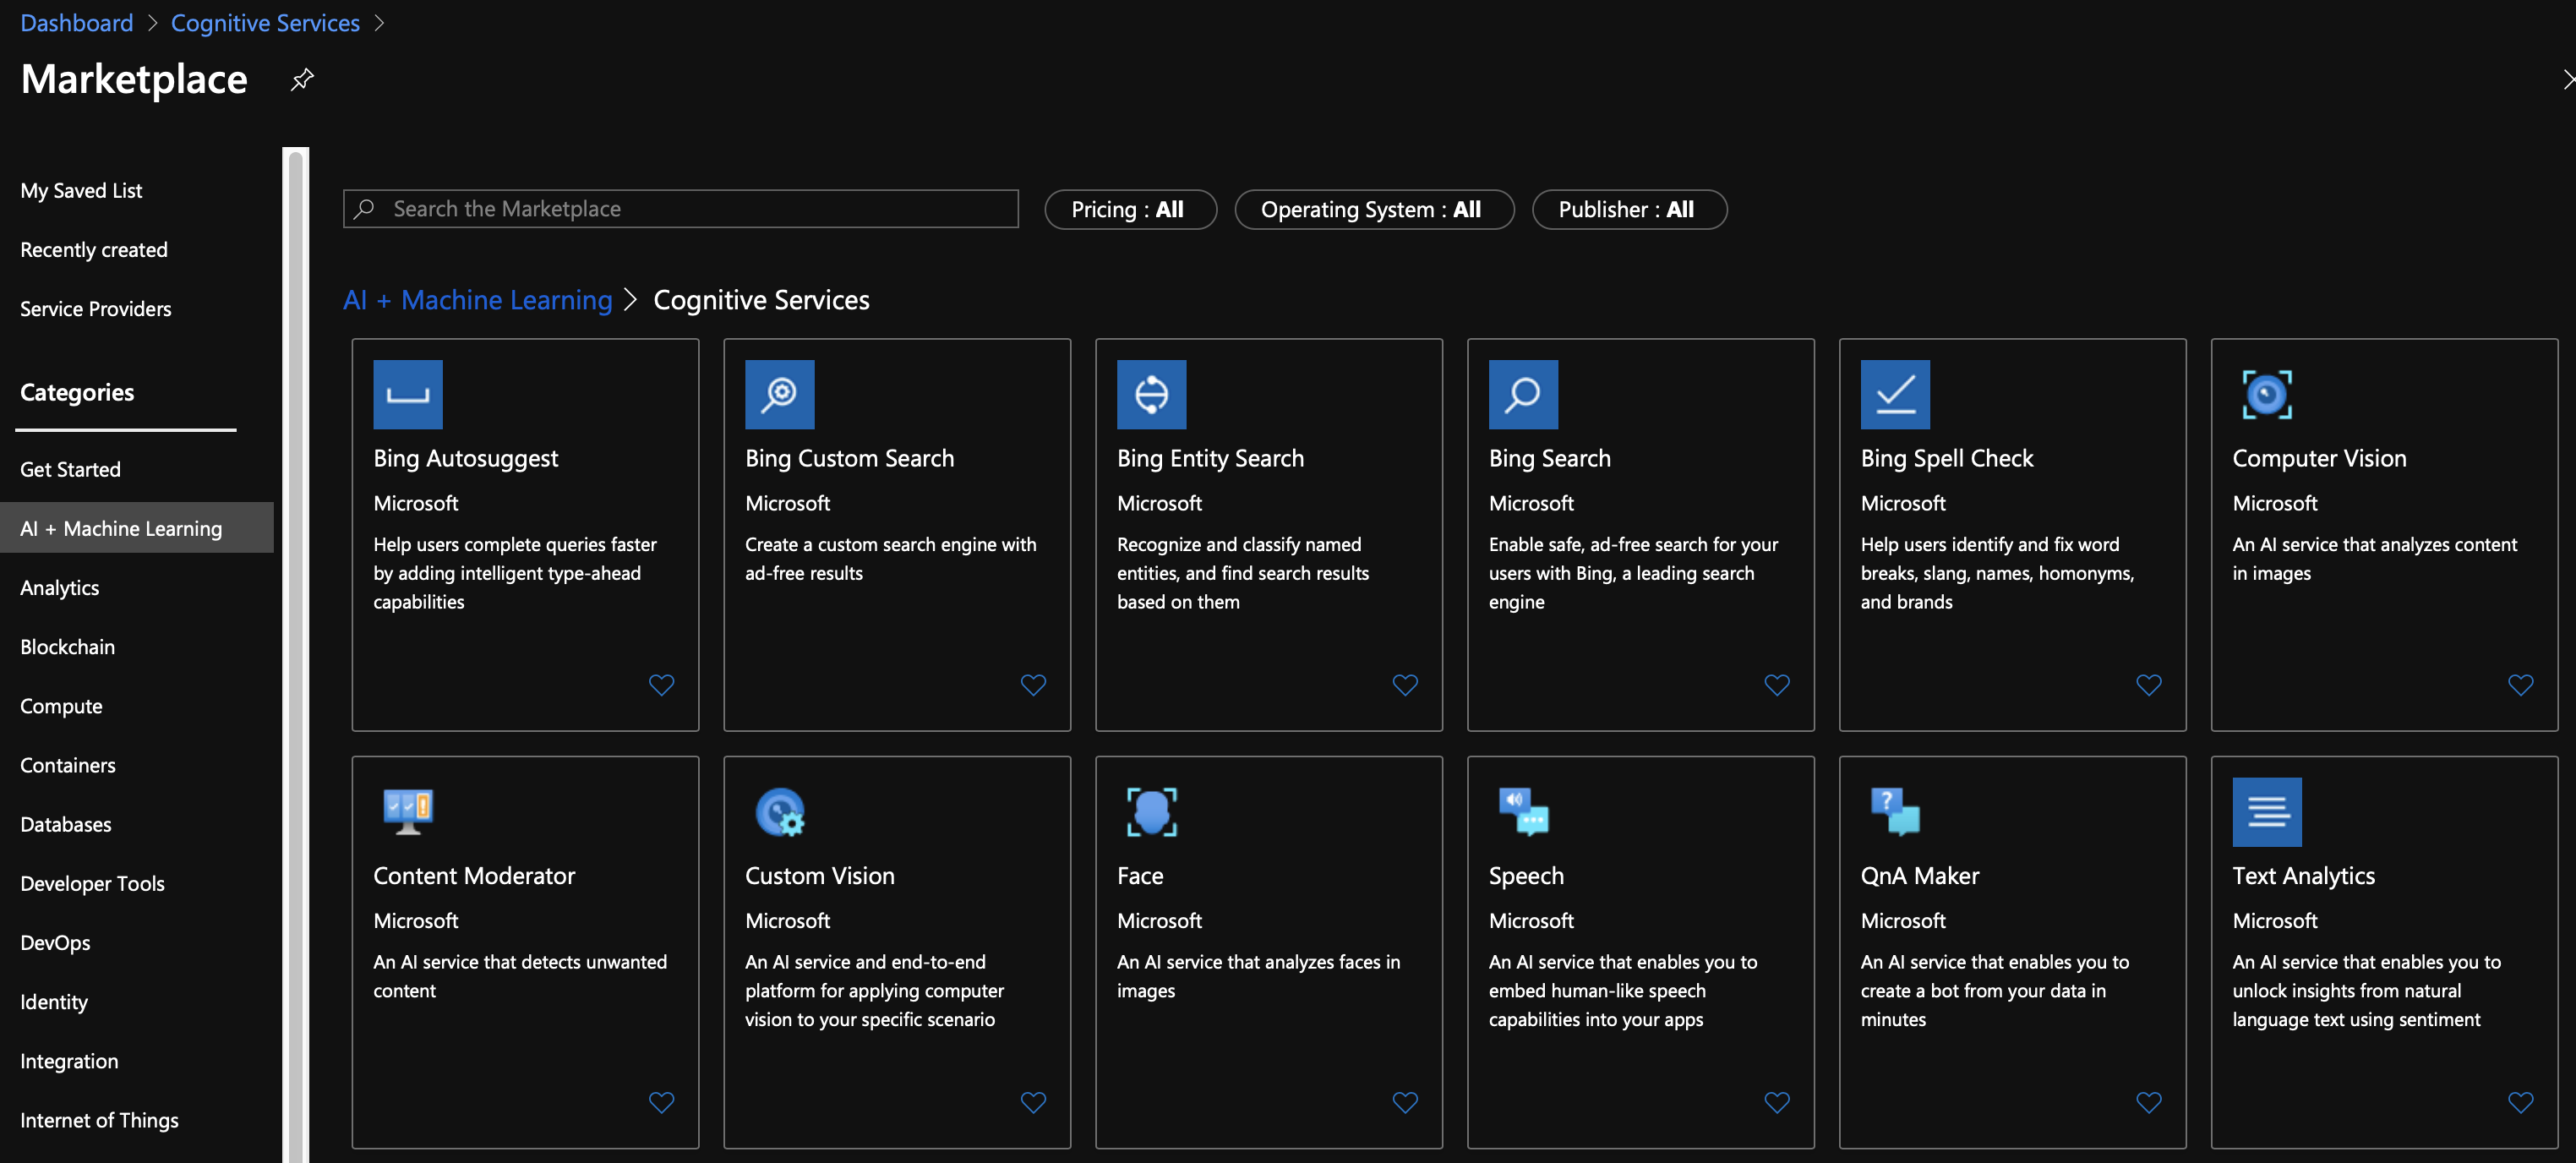The width and height of the screenshot is (2576, 1163).
Task: Click the Text Analytics icon
Action: (x=2268, y=812)
